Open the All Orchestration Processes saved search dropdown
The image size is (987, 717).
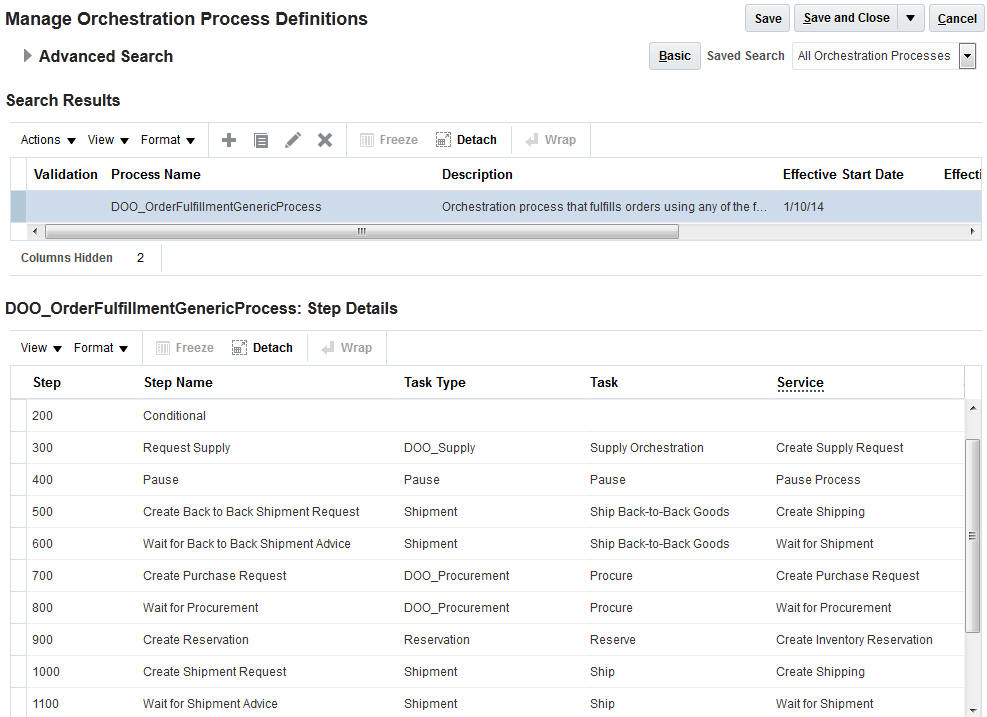[966, 56]
